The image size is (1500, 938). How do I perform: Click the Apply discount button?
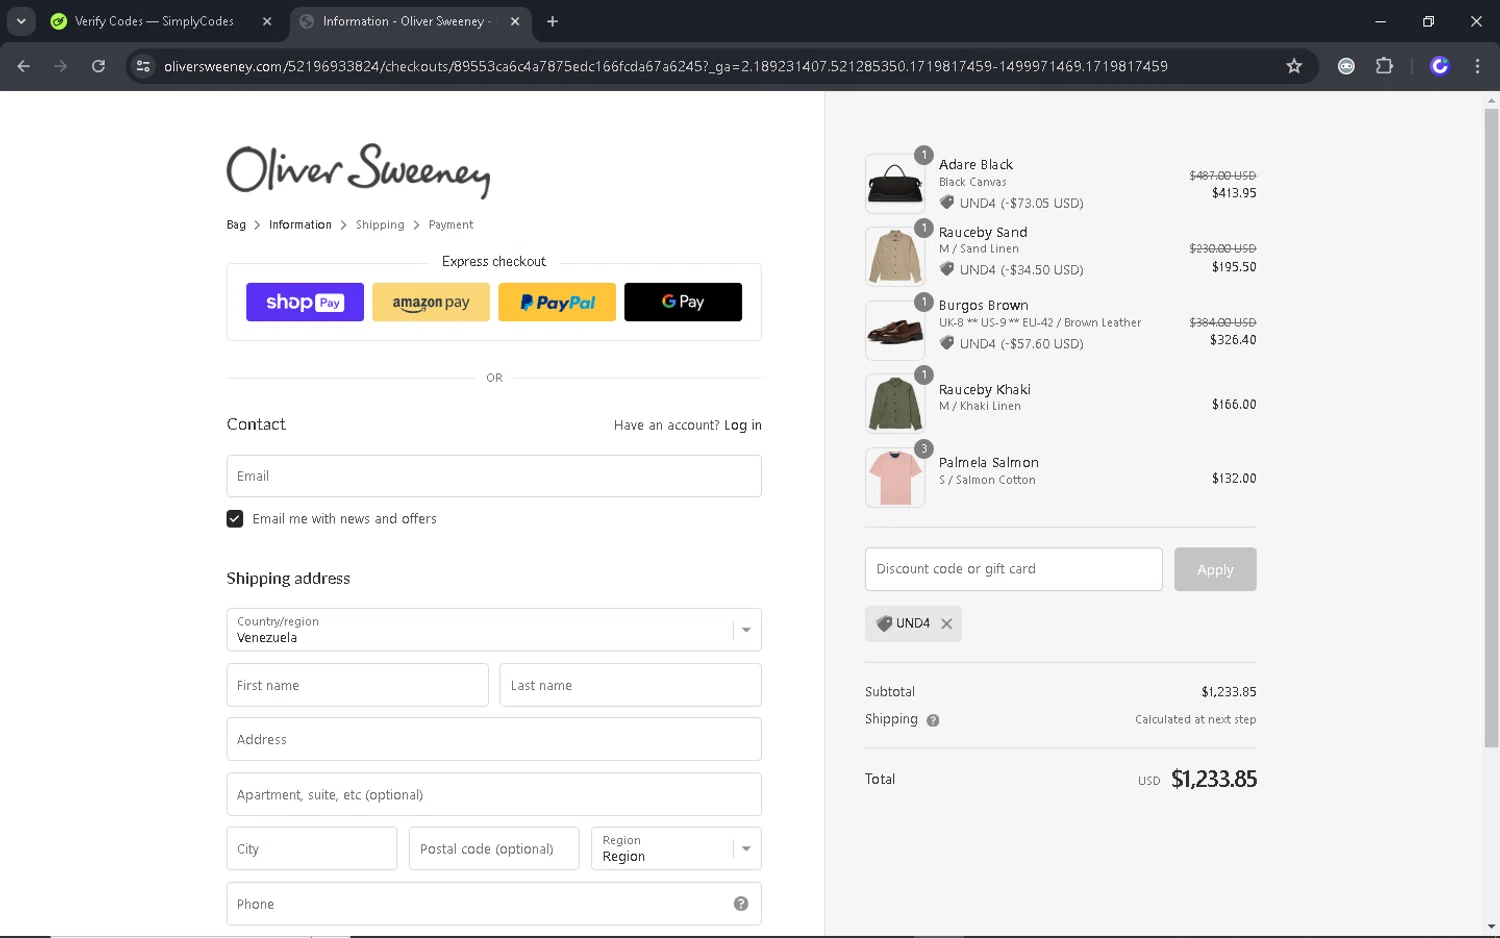[x=1215, y=569]
